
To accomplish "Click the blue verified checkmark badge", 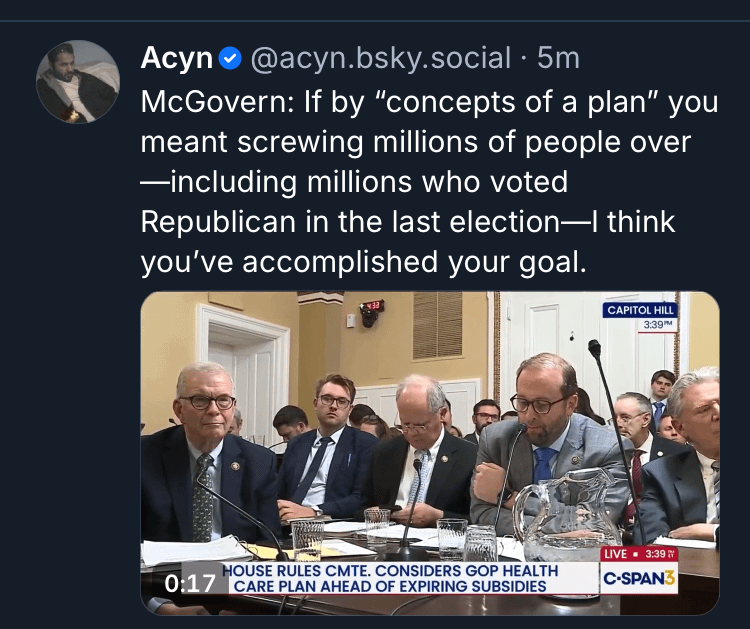I will (230, 59).
